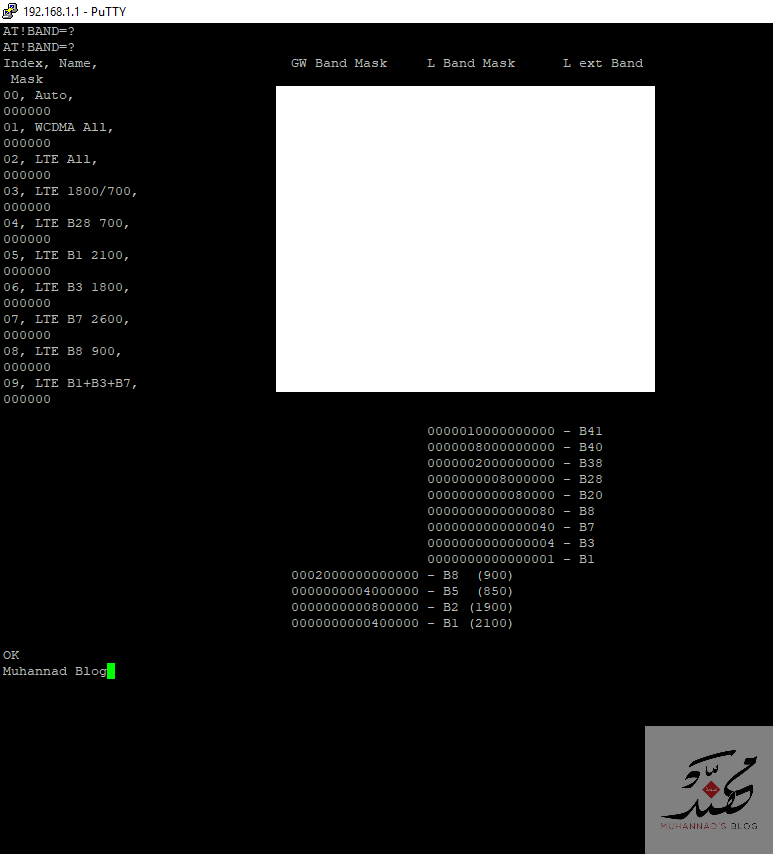Select the '01, WCDMA All,' row
This screenshot has width=773, height=854.
tap(58, 127)
